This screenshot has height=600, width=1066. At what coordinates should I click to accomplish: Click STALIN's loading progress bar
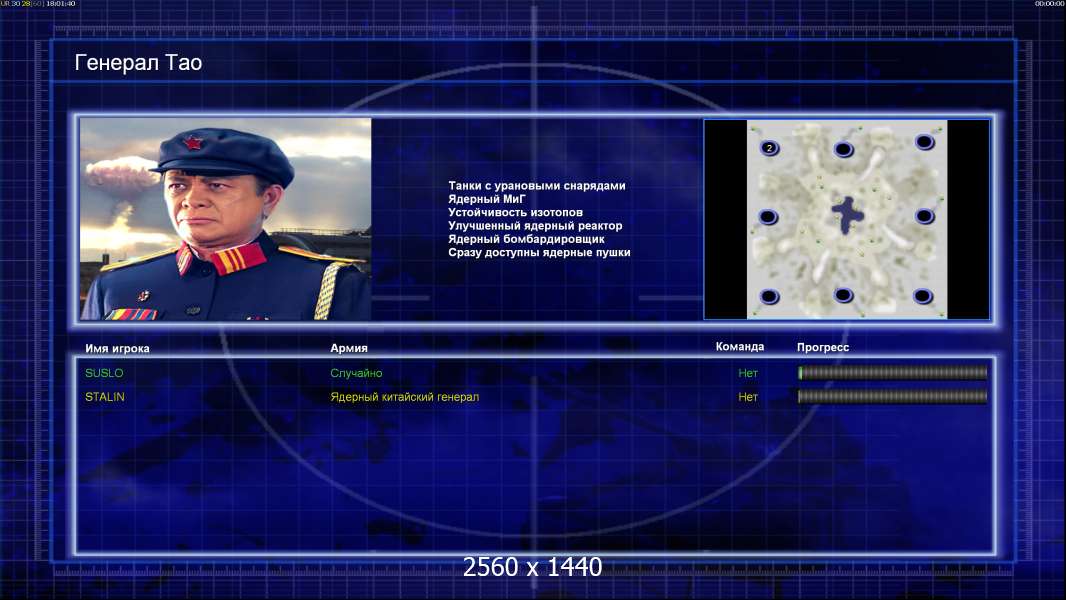(x=893, y=396)
